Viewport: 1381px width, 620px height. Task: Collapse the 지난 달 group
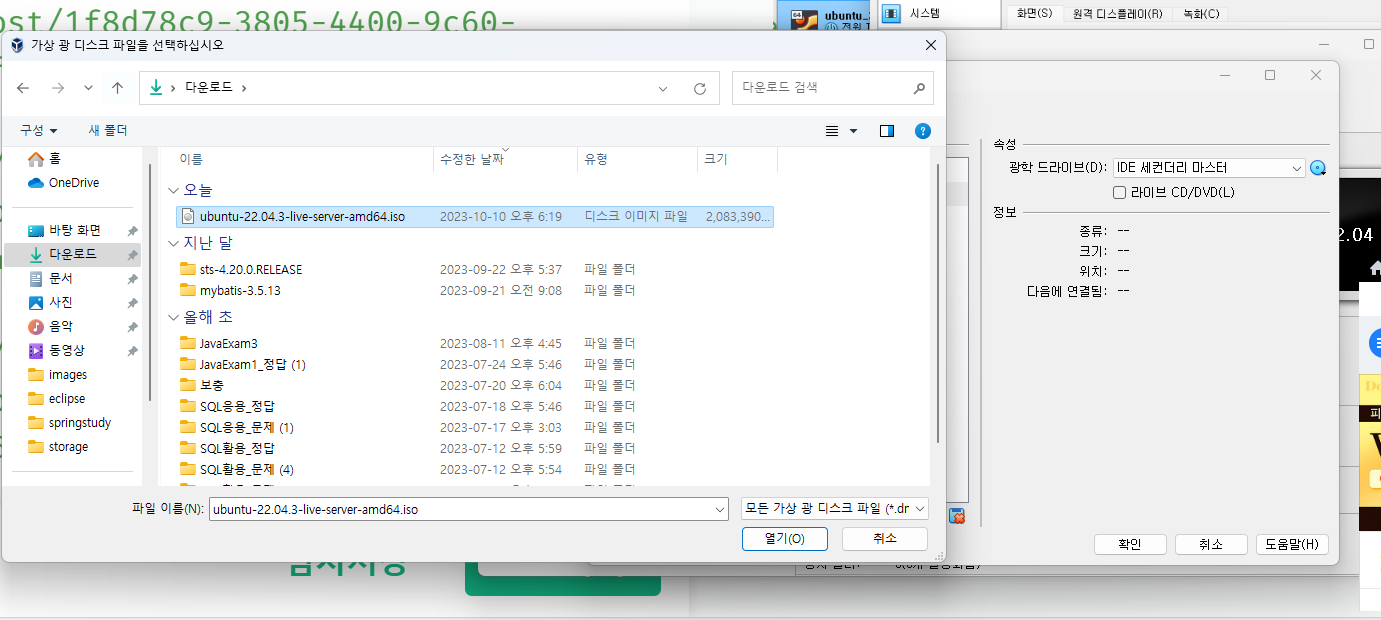coord(175,243)
